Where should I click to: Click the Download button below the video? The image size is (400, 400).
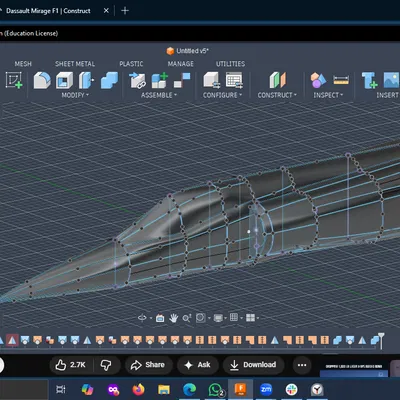pyautogui.click(x=254, y=365)
